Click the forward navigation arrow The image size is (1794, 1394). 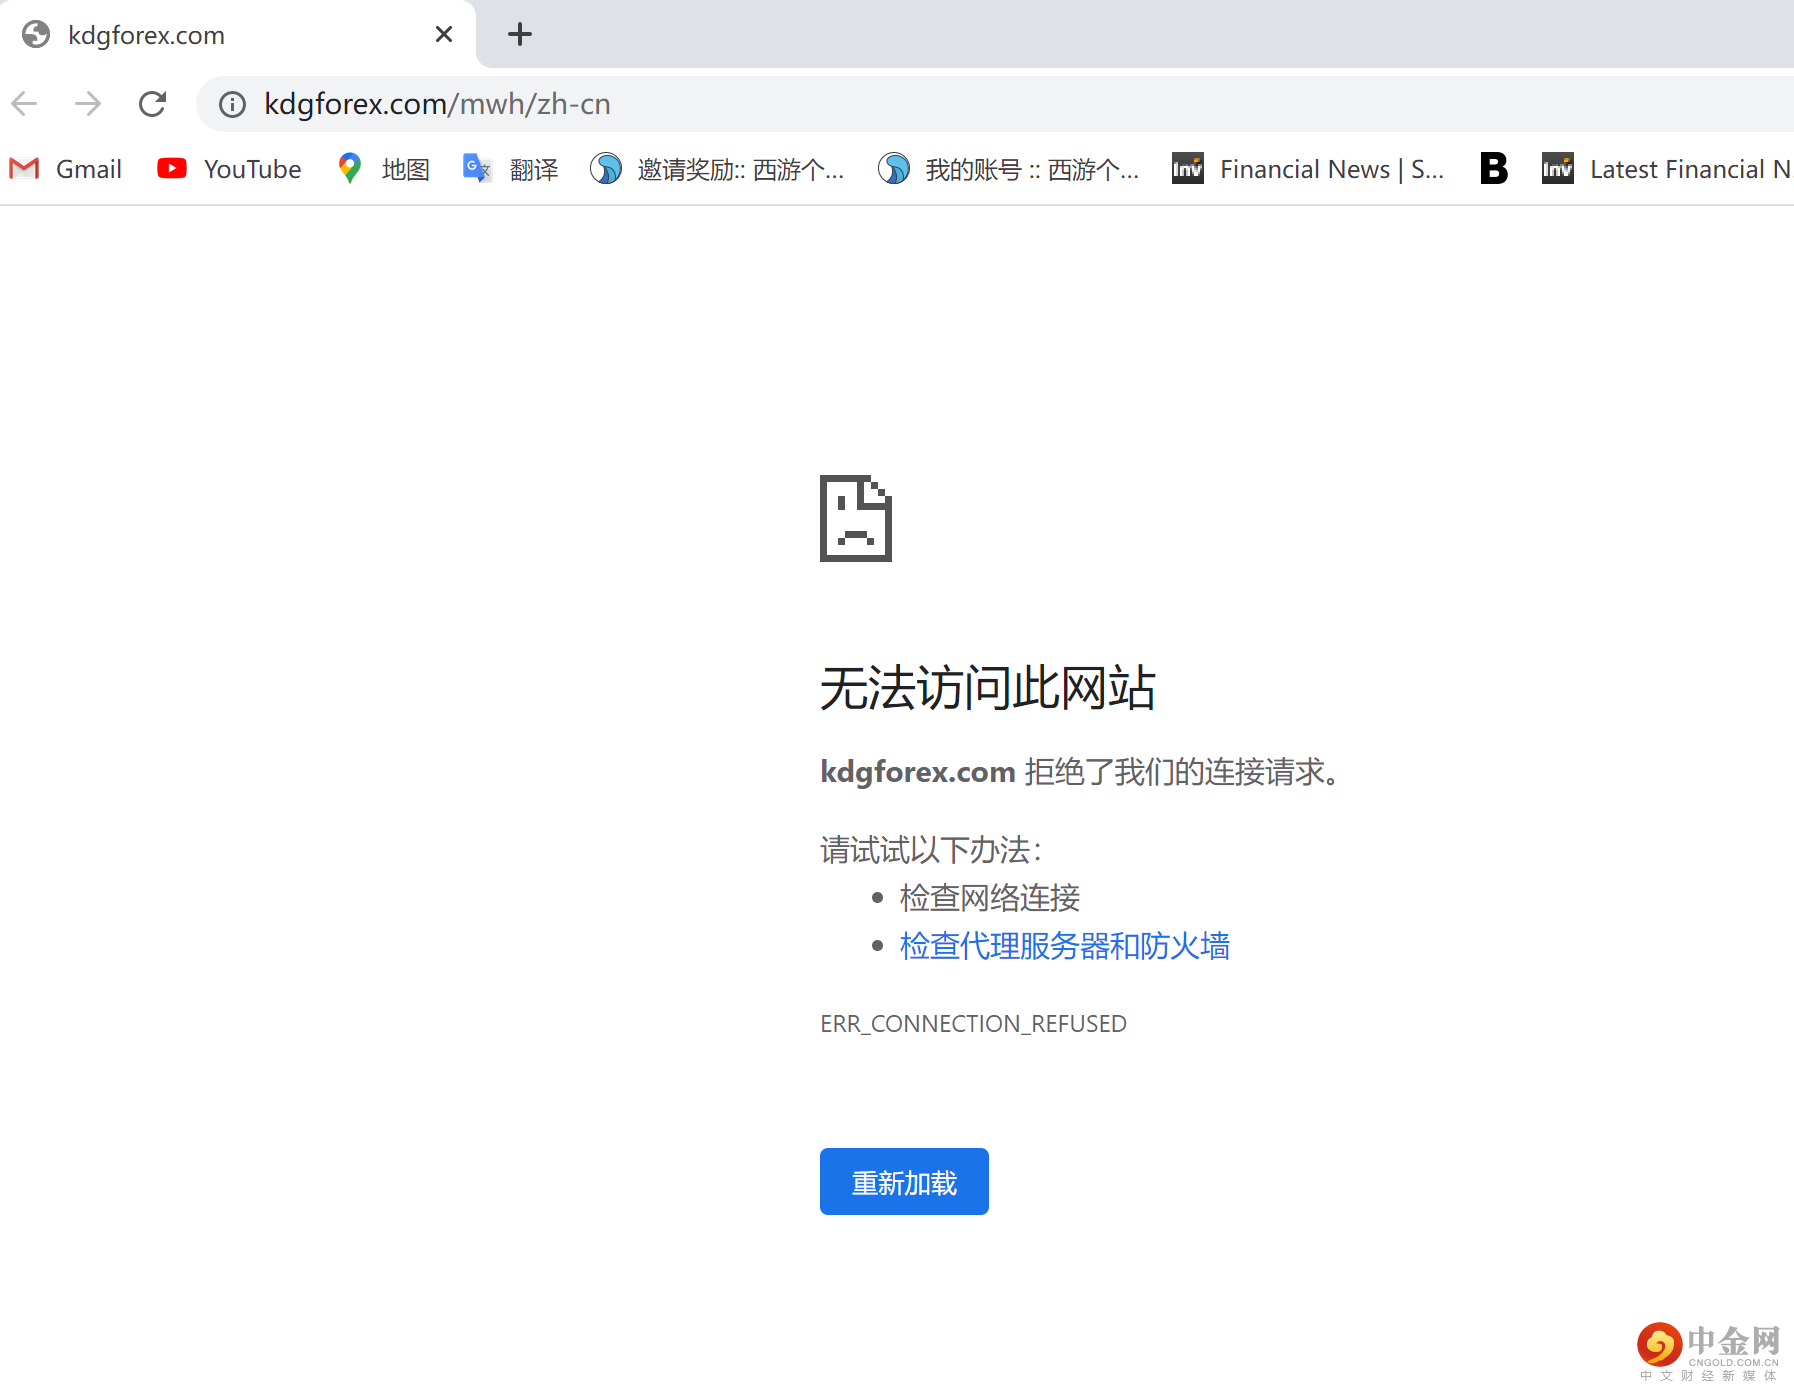click(88, 103)
